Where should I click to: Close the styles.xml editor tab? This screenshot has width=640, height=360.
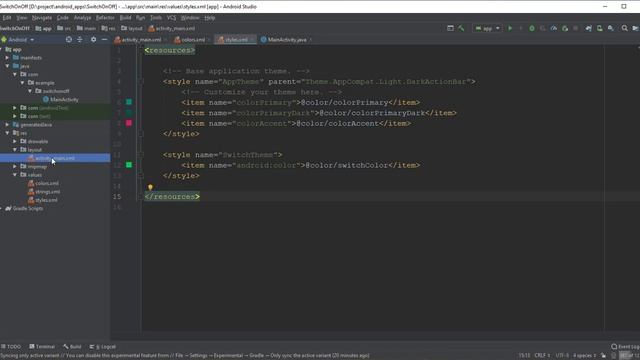pyautogui.click(x=252, y=40)
